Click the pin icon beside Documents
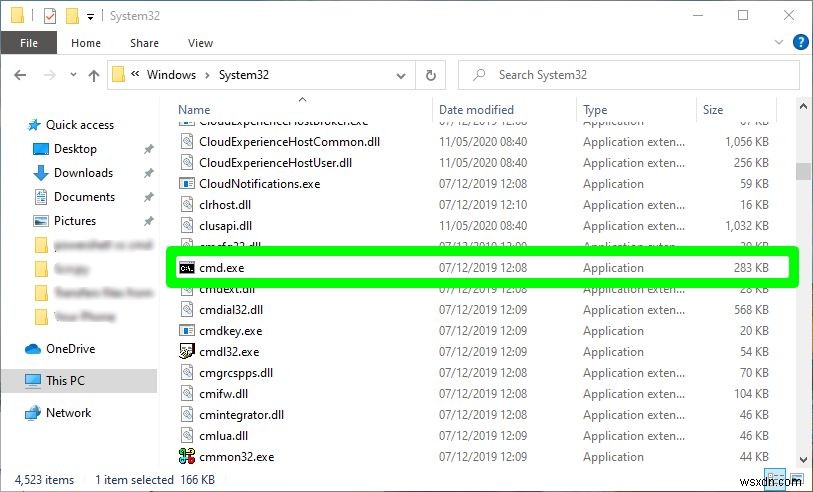 pyautogui.click(x=148, y=197)
